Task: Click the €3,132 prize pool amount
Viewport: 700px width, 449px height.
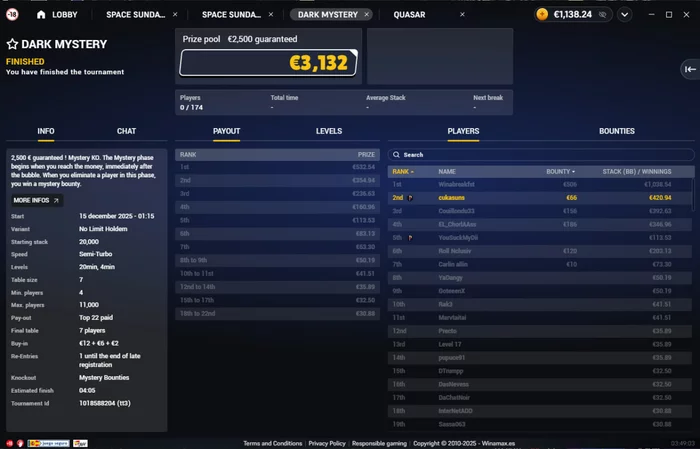Action: 318,63
